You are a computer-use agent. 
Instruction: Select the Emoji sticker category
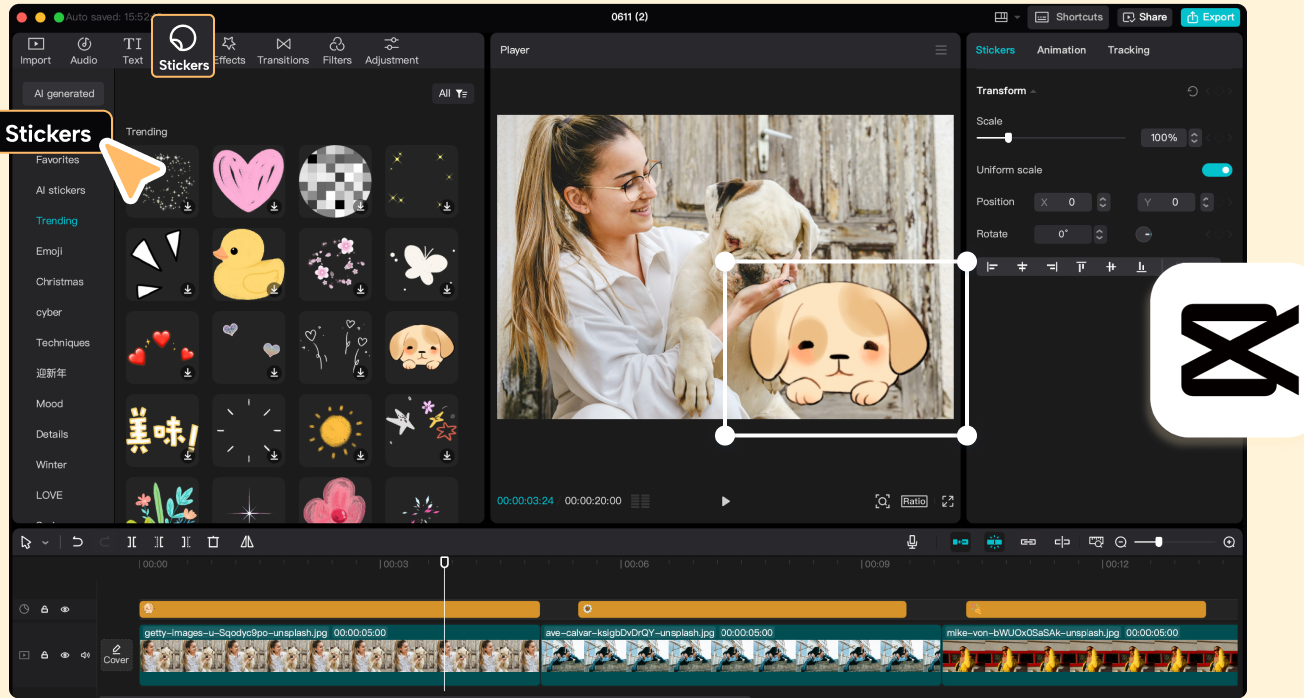[49, 251]
